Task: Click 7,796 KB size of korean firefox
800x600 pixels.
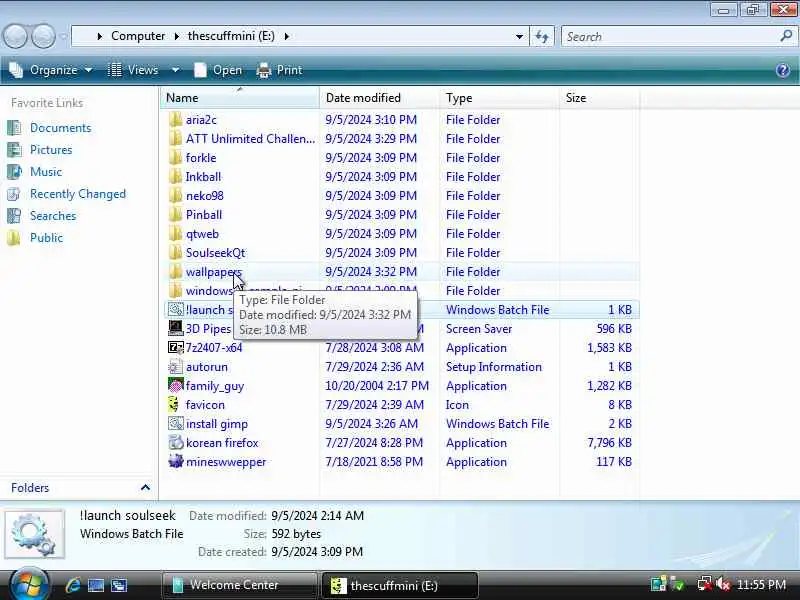Action: pos(609,443)
